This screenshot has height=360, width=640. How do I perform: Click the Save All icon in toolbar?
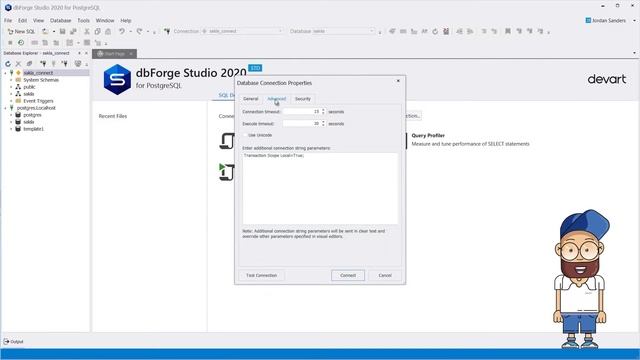tap(73, 31)
